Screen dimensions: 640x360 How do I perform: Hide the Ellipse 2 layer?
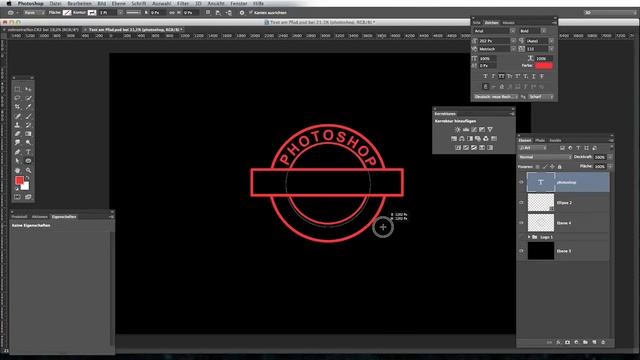(521, 202)
